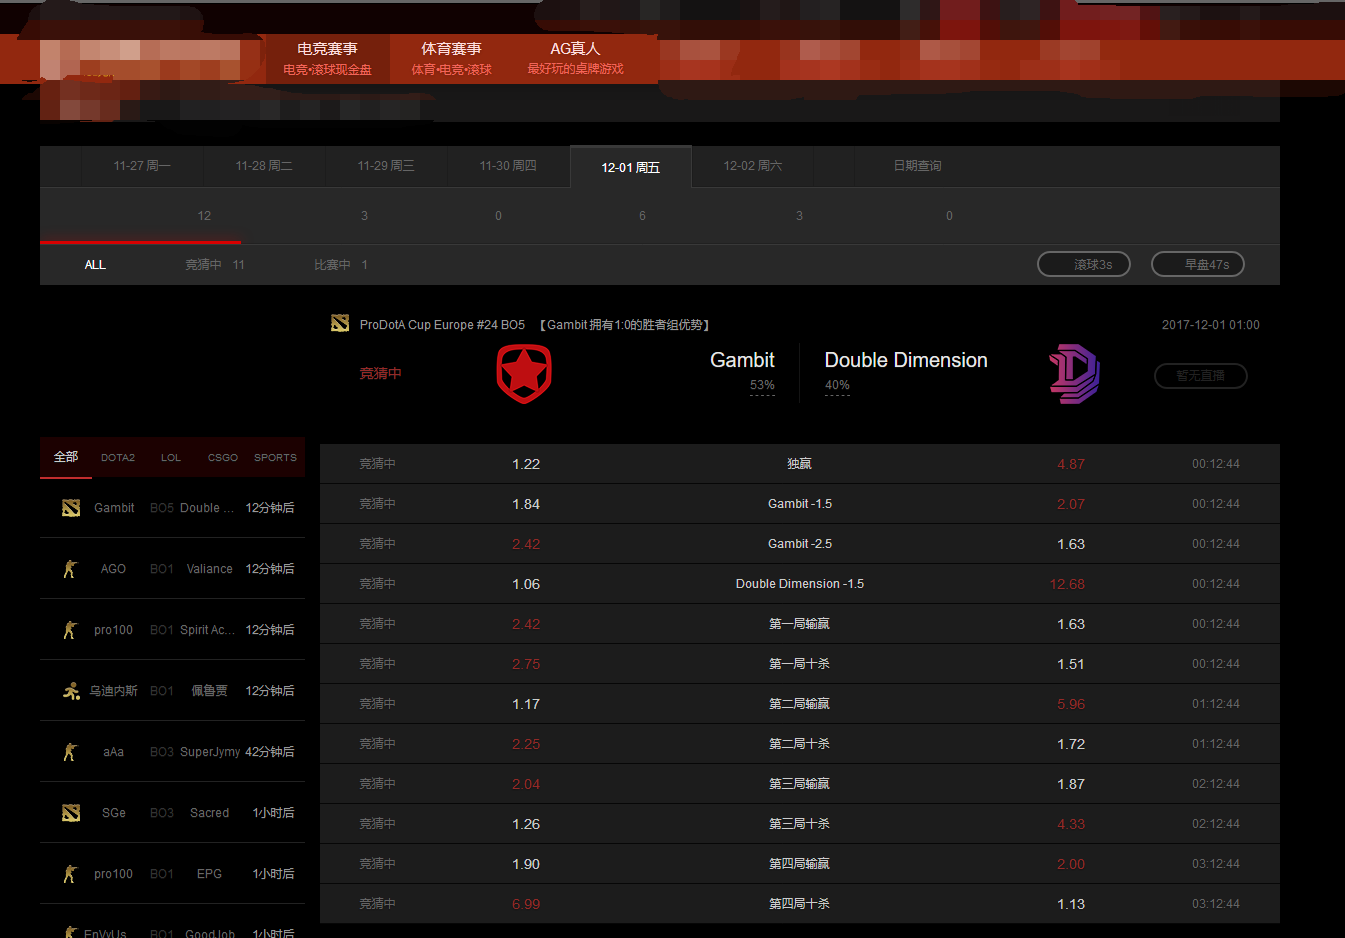Select the CSGO tab in sidebar
The height and width of the screenshot is (938, 1345).
pos(223,458)
